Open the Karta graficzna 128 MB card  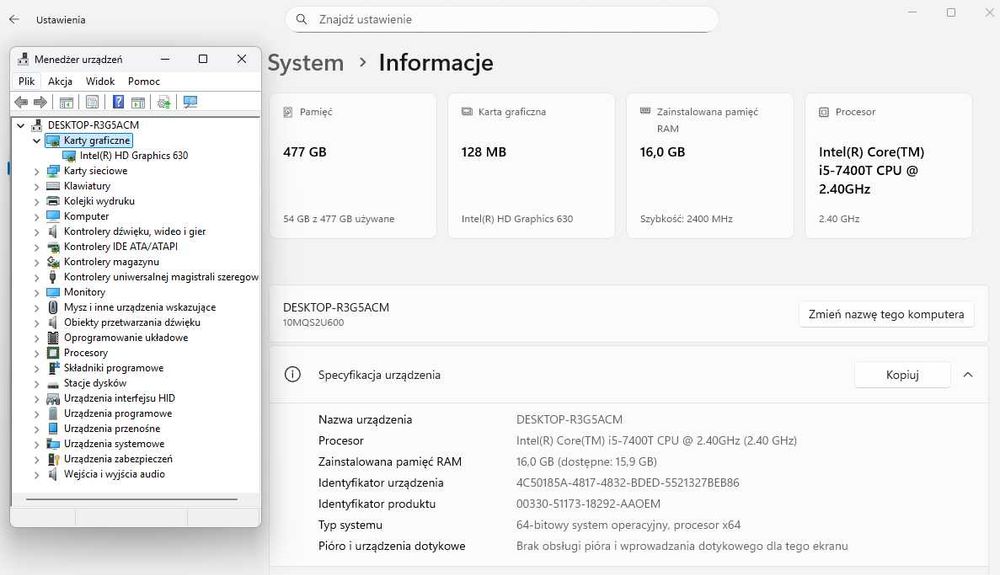pos(531,166)
